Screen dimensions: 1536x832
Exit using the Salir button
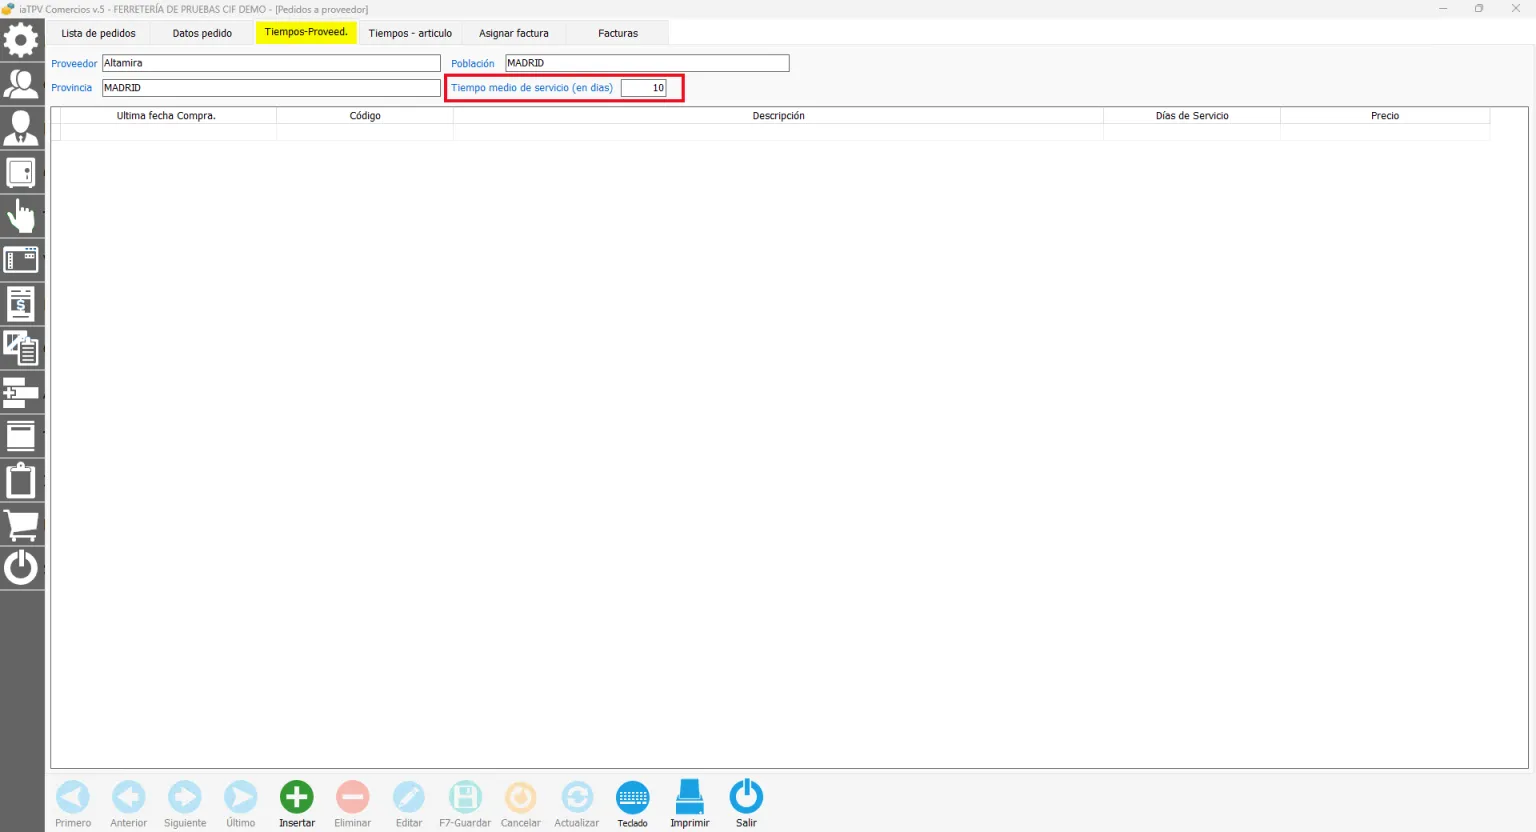click(746, 803)
